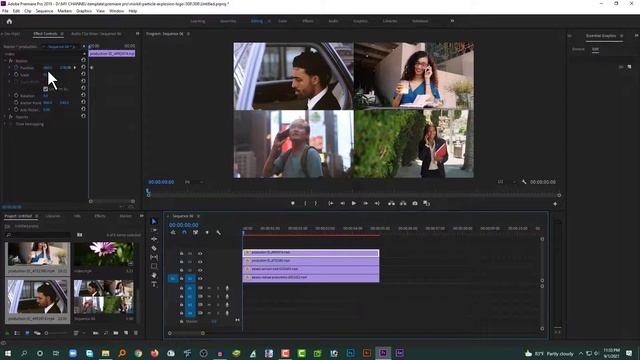The image size is (640, 360).
Task: Click Play in the Program monitor
Action: coord(354,203)
